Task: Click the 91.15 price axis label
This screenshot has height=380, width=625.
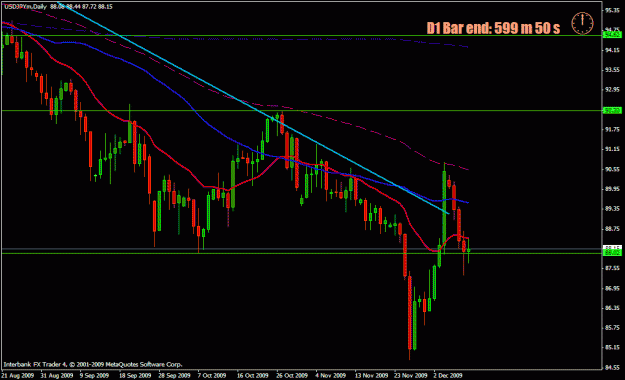Action: tap(612, 149)
